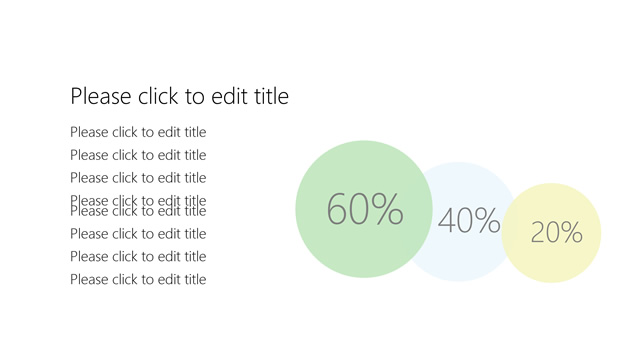Click the digit 4 in 40%
The height and width of the screenshot is (361, 635).
(447, 220)
